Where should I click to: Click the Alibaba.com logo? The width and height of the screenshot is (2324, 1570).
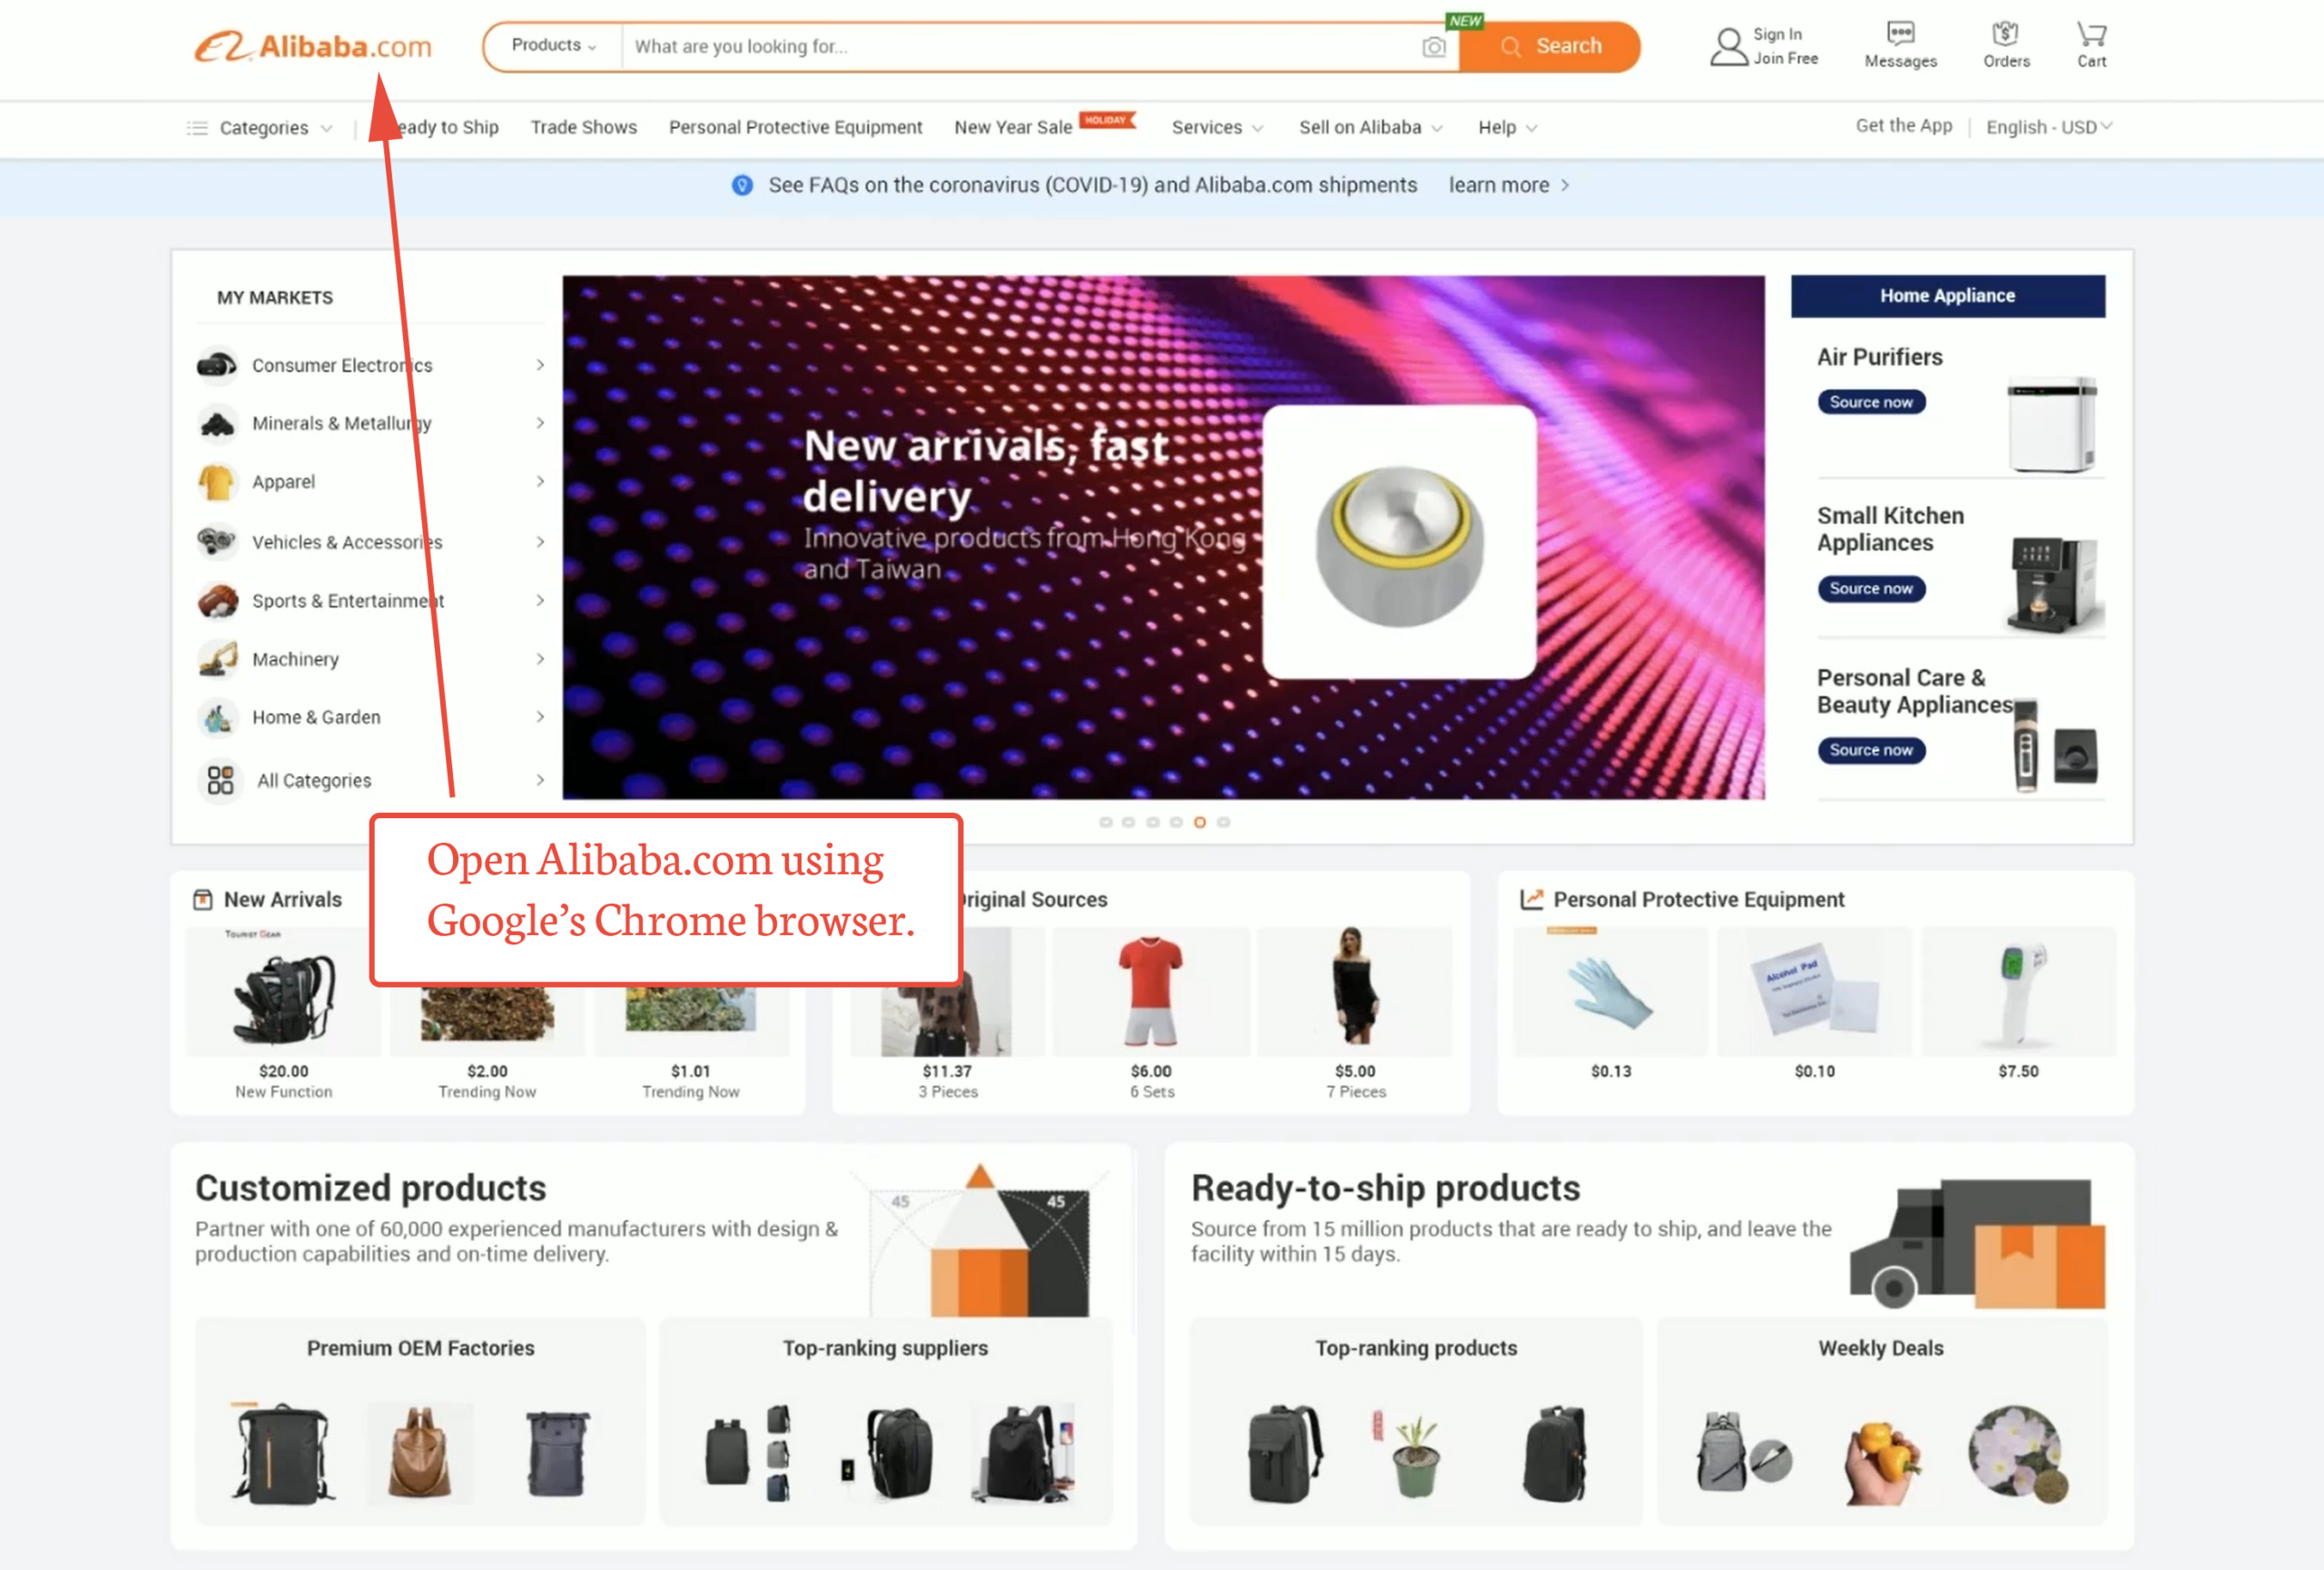click(313, 46)
